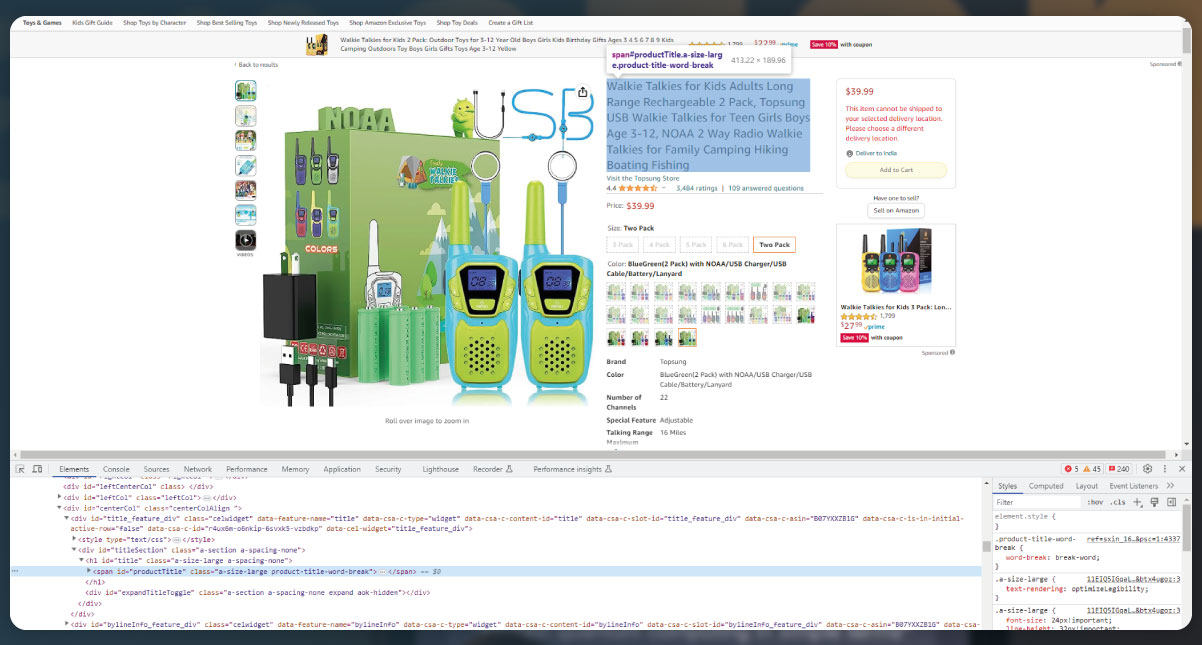Click the sponsored Walkie Talkies 3 Pack ad image
The image size is (1202, 645).
click(x=894, y=263)
